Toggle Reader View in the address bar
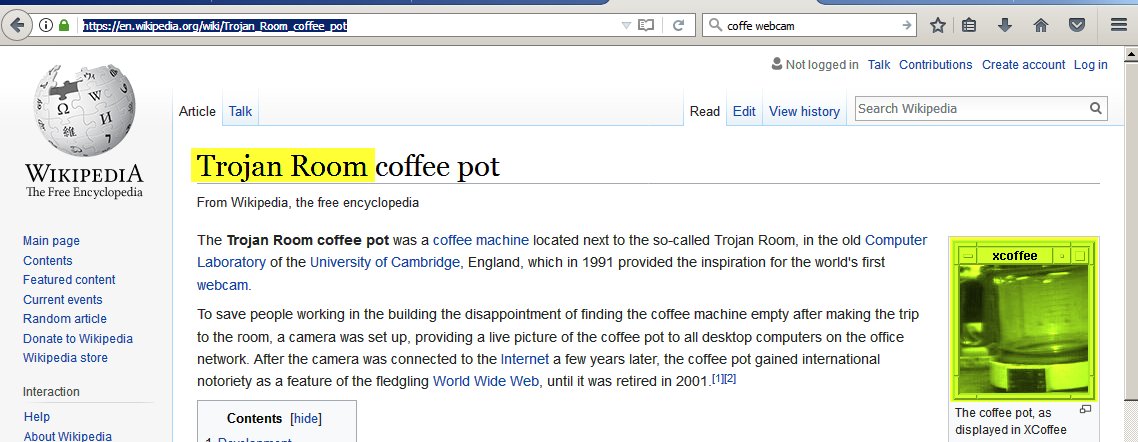 [647, 26]
